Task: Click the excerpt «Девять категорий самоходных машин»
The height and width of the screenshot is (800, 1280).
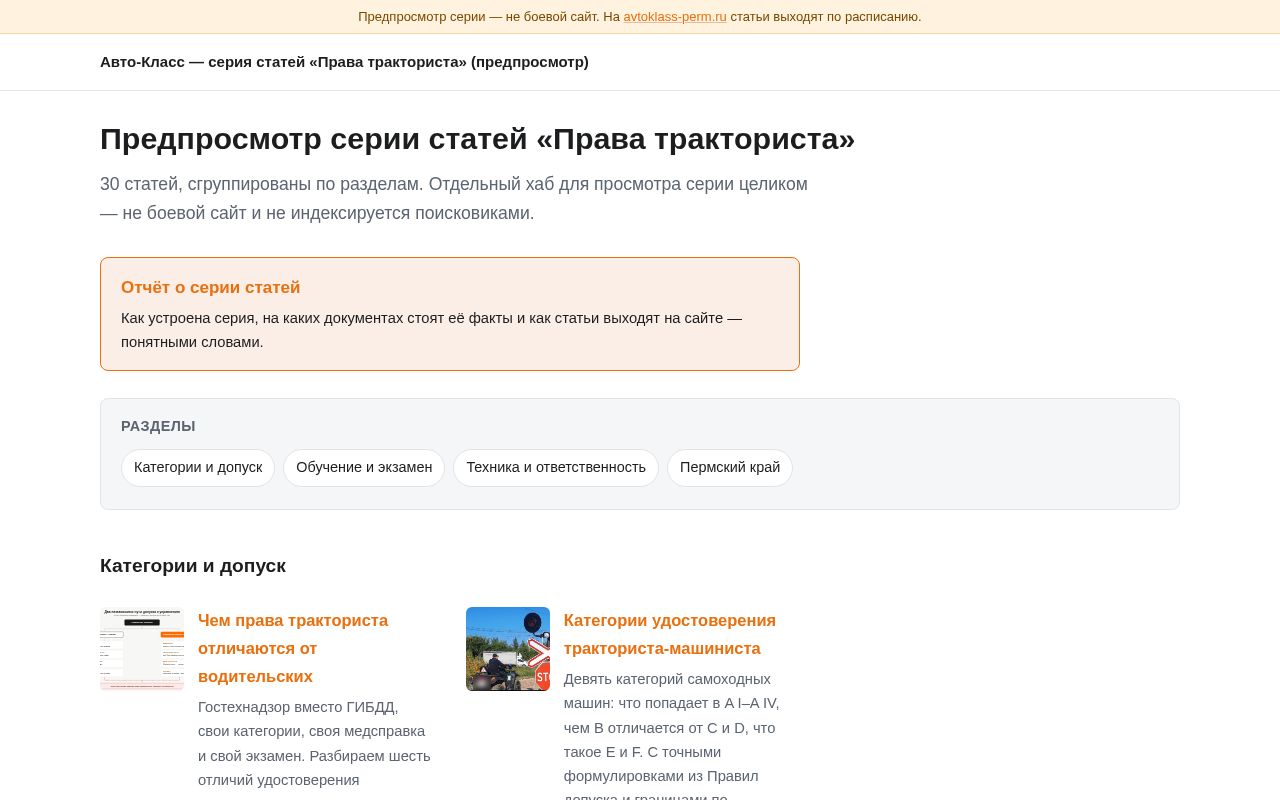Action: point(671,734)
